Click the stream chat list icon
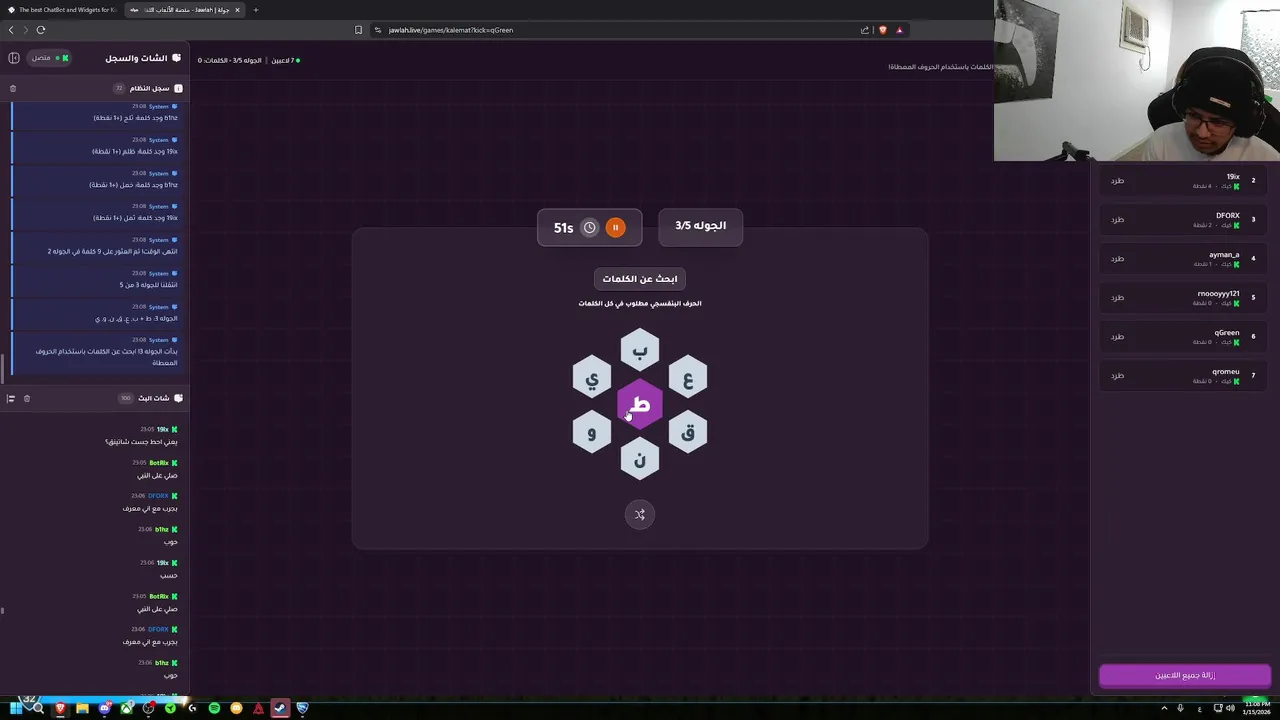Image resolution: width=1280 pixels, height=720 pixels. point(11,399)
